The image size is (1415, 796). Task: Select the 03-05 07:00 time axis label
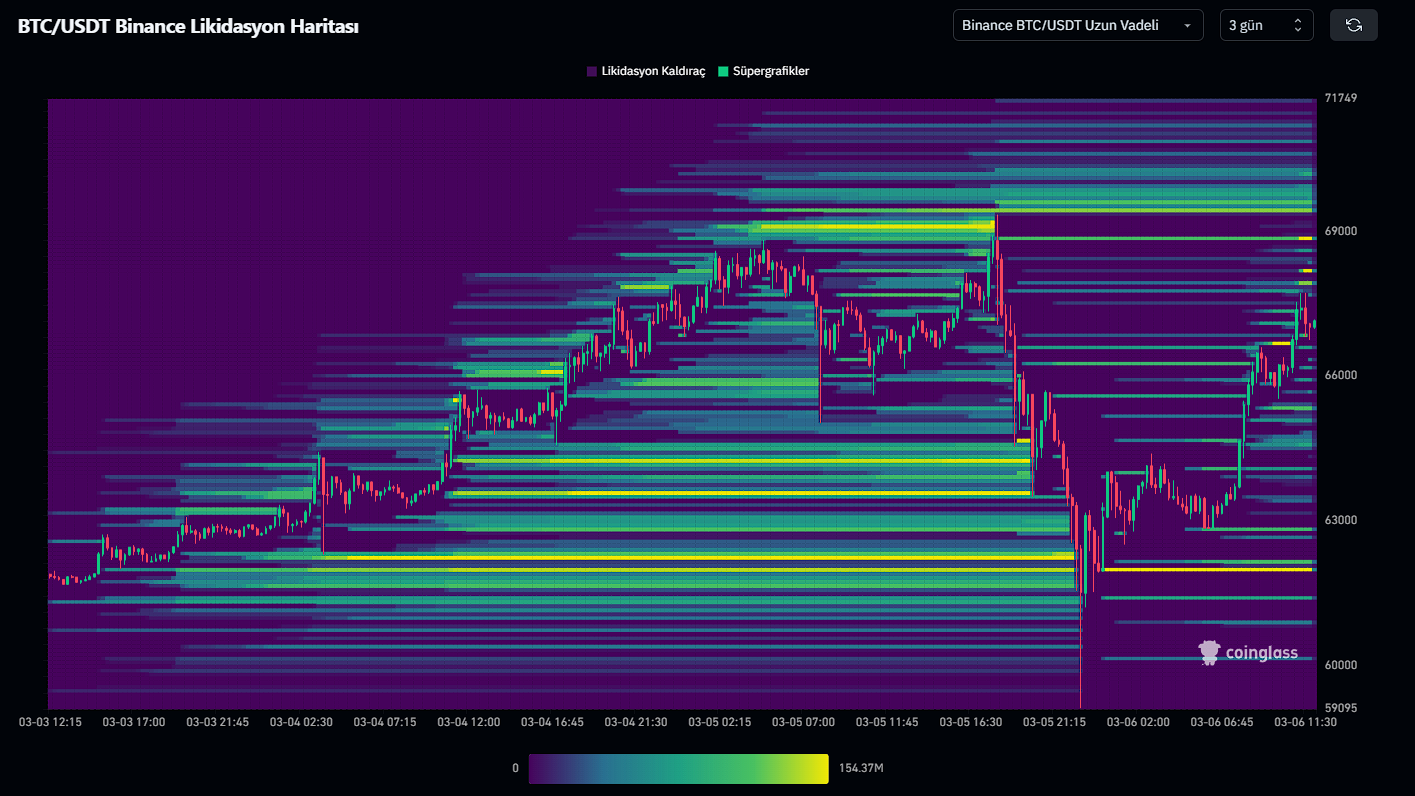point(804,722)
